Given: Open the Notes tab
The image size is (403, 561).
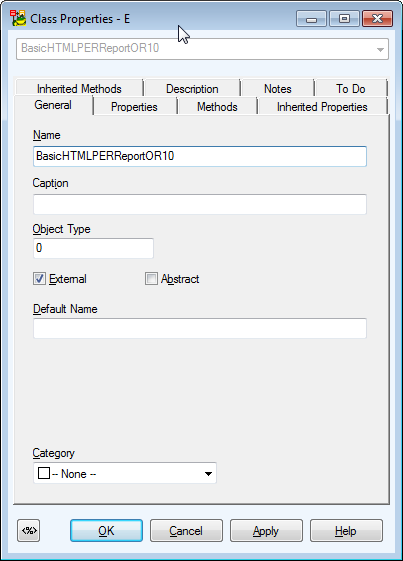Looking at the screenshot, I should (x=278, y=88).
